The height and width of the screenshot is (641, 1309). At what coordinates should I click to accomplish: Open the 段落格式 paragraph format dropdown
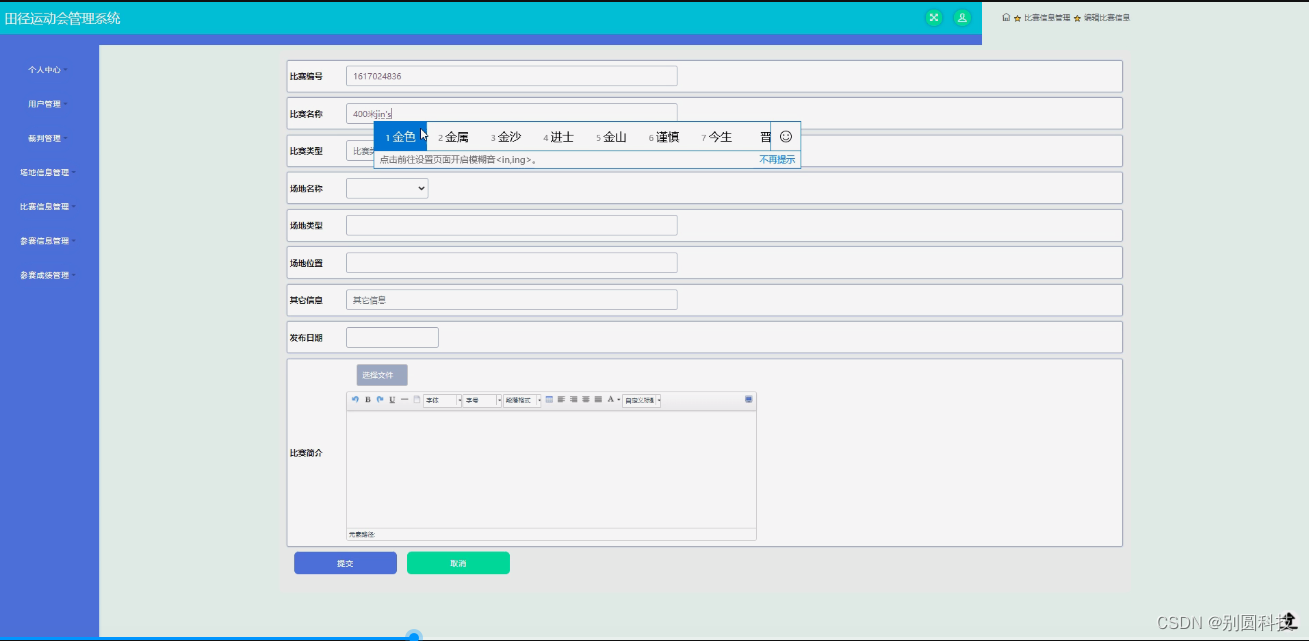point(522,400)
